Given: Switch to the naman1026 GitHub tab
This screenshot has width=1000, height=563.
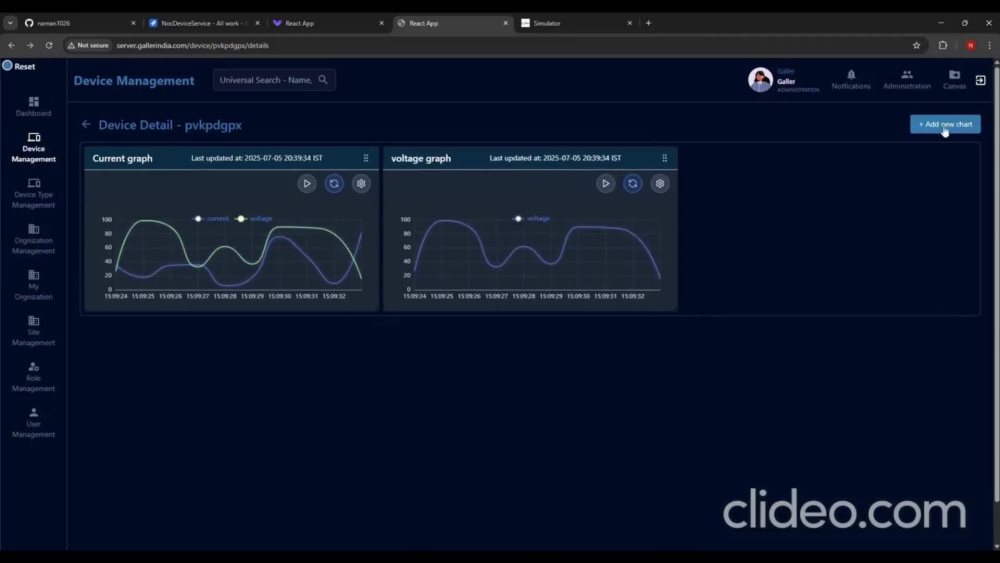Looking at the screenshot, I should [80, 23].
